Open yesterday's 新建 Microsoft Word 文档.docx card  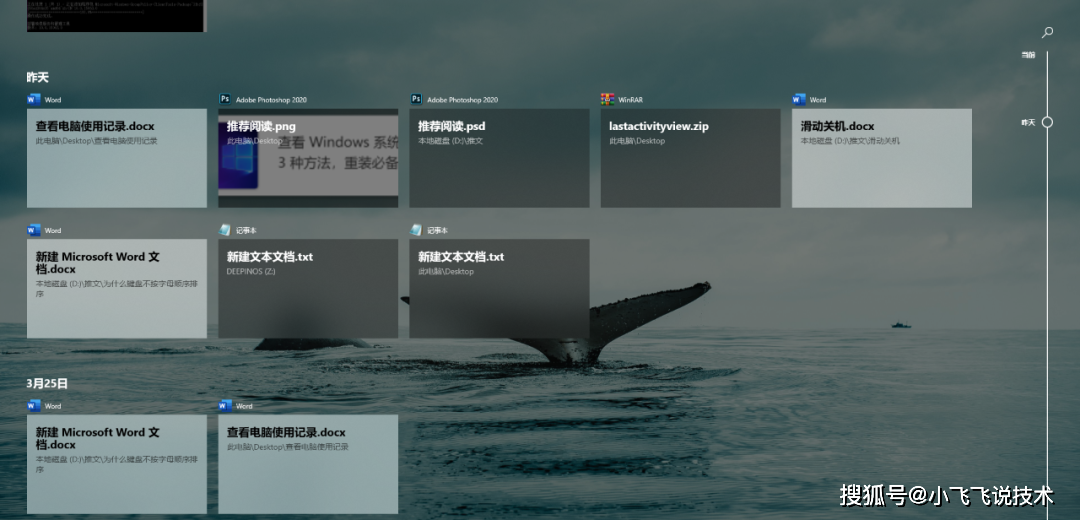(116, 289)
